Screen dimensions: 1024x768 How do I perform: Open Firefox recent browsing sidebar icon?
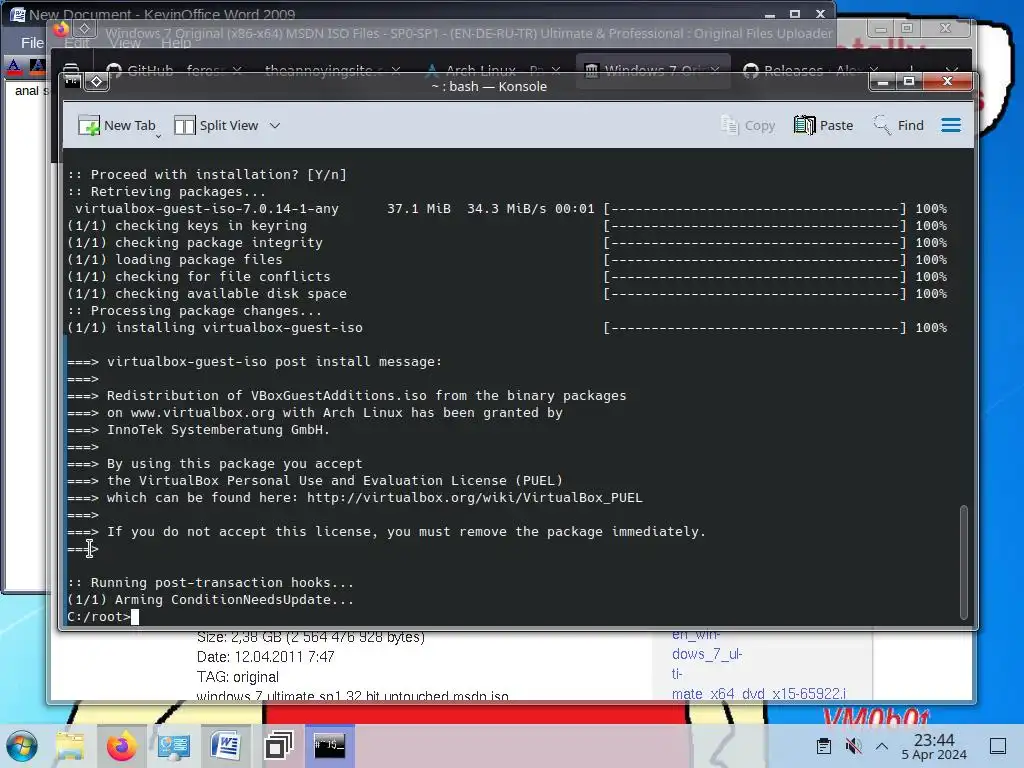coord(71,70)
